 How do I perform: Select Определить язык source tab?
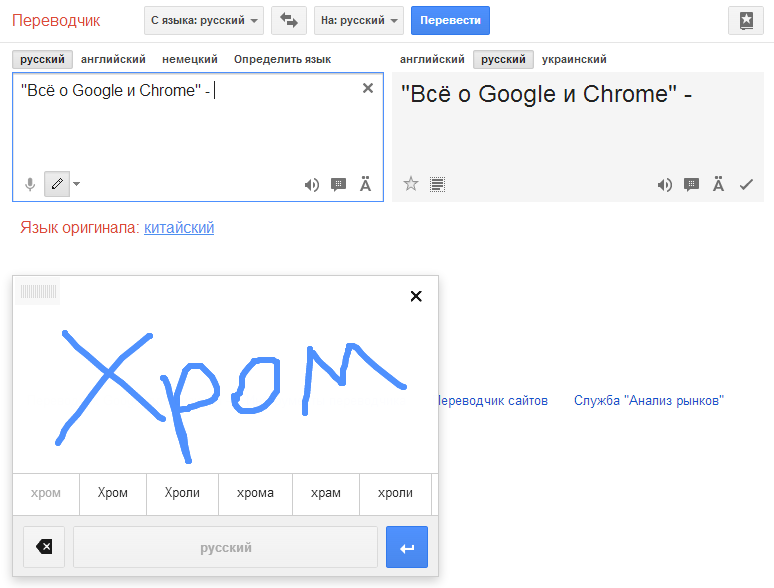pos(282,59)
